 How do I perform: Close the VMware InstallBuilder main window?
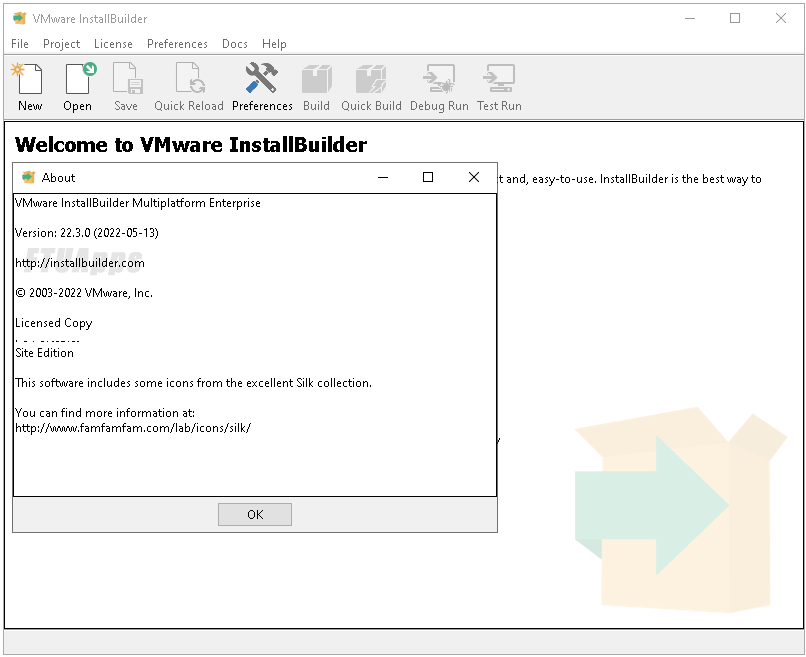pyautogui.click(x=781, y=19)
